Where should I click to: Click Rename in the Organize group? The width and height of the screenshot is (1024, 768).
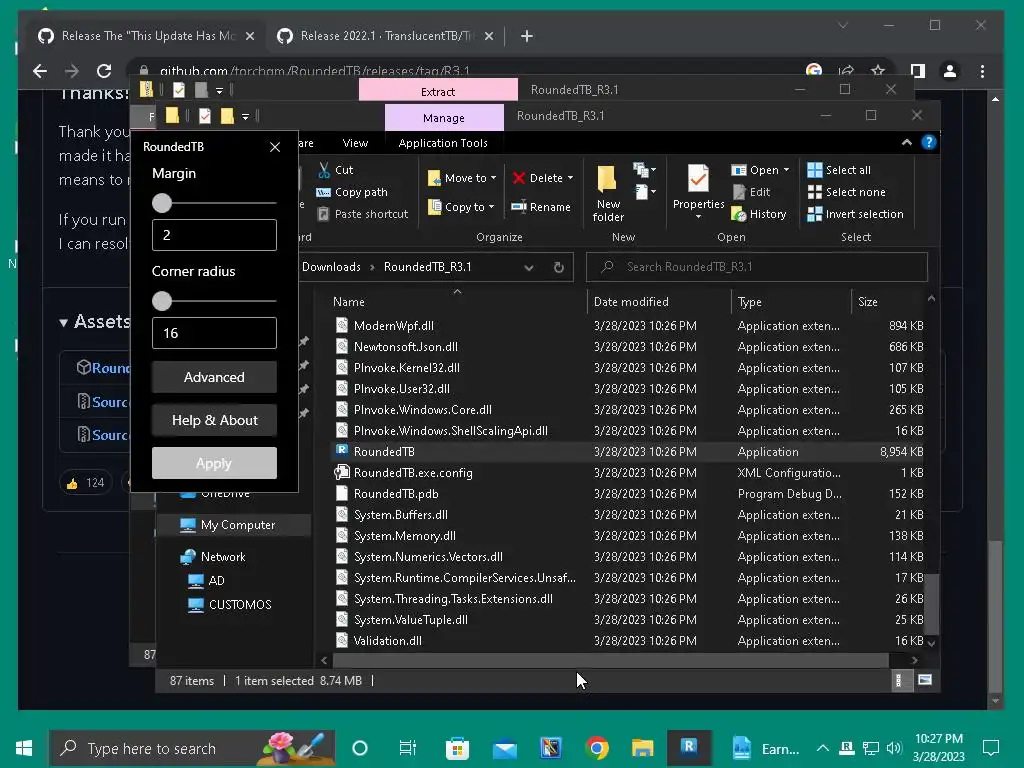(541, 207)
